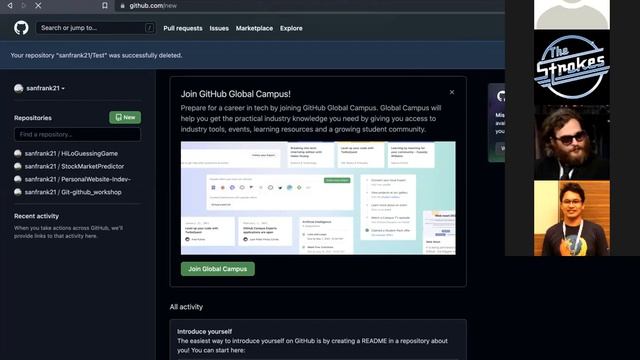
Task: Open the sanfrank21 / Git-github_workshop repository
Action: [73, 192]
